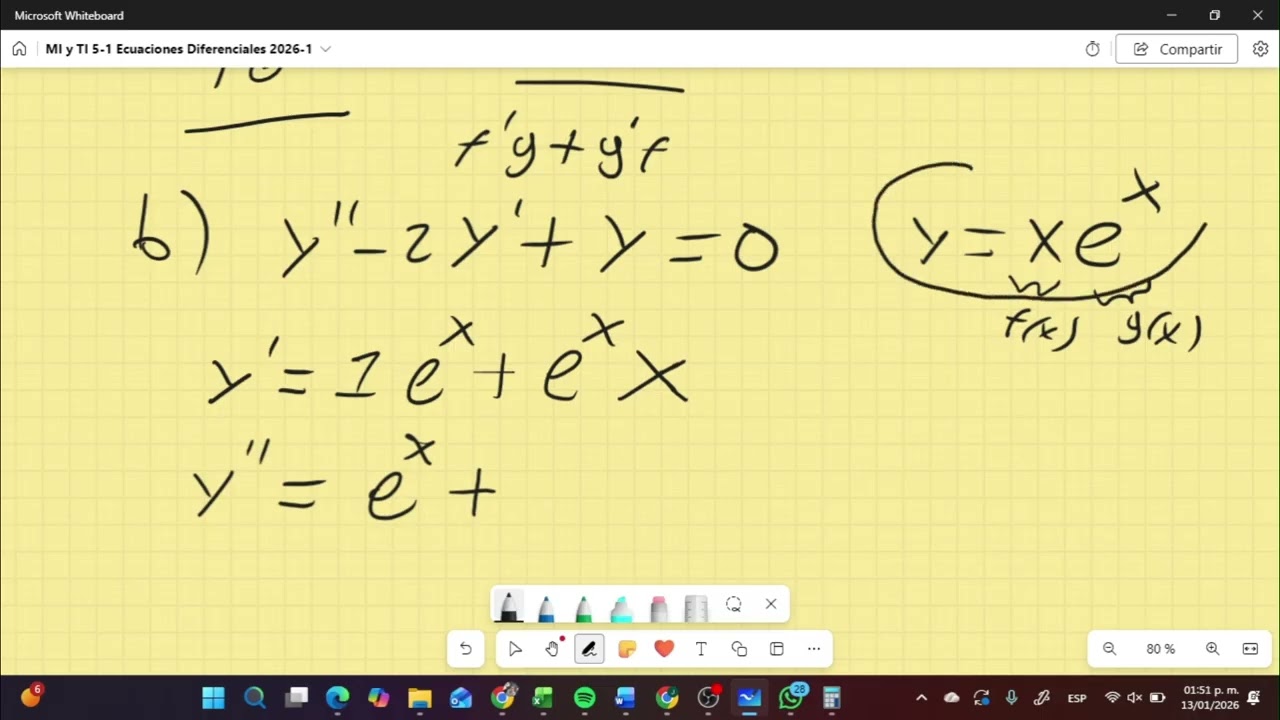Select the board title 'MI y TI 5-1 Ecuaciones Diferenciales 2026-1'
The width and height of the screenshot is (1280, 720).
(x=179, y=49)
